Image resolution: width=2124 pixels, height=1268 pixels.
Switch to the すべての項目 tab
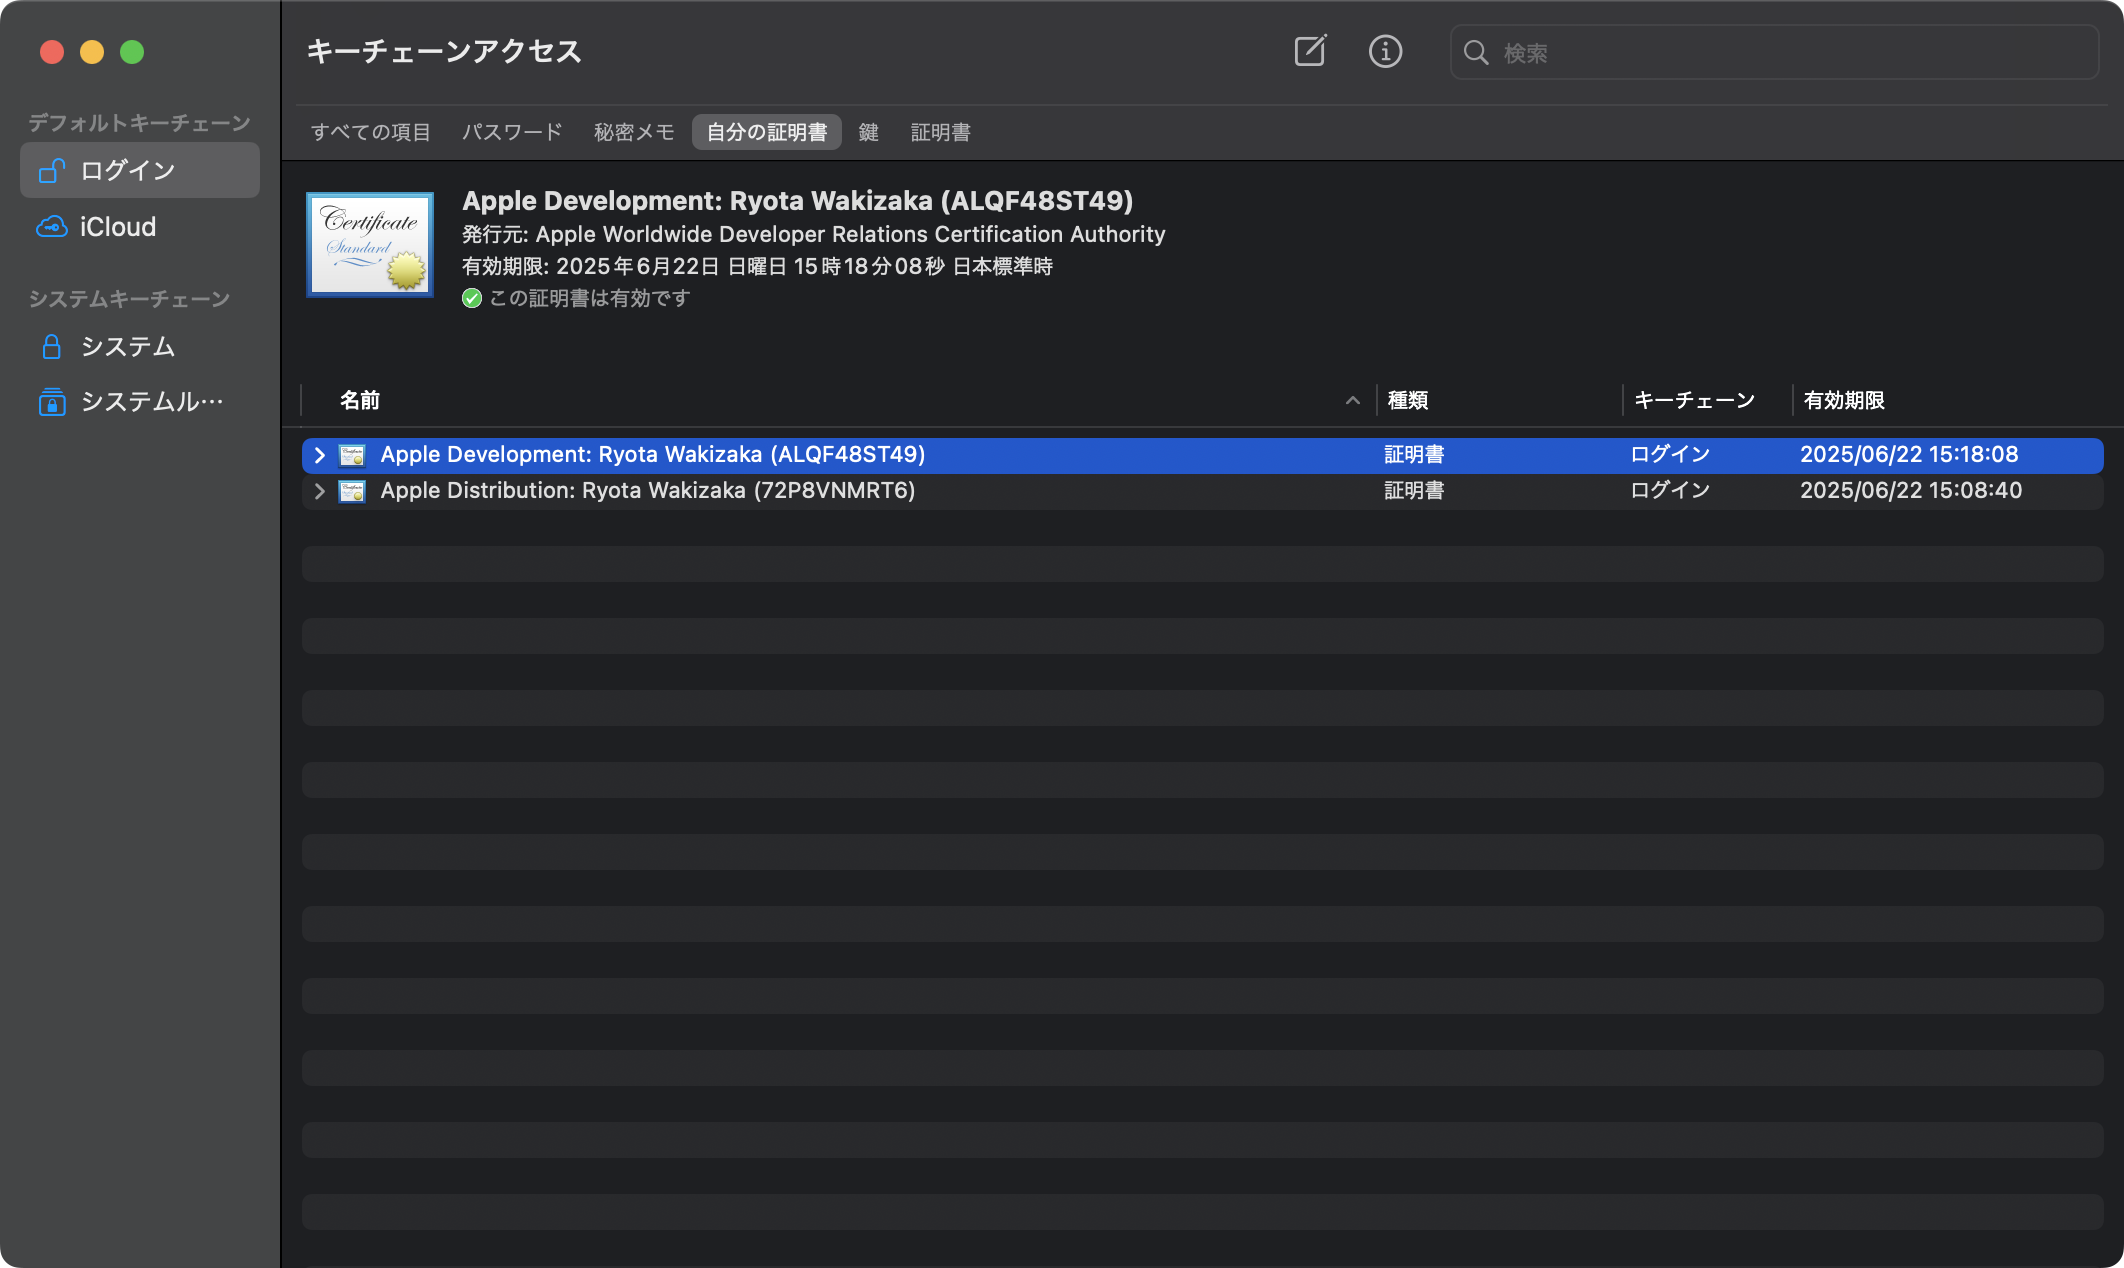tap(370, 132)
